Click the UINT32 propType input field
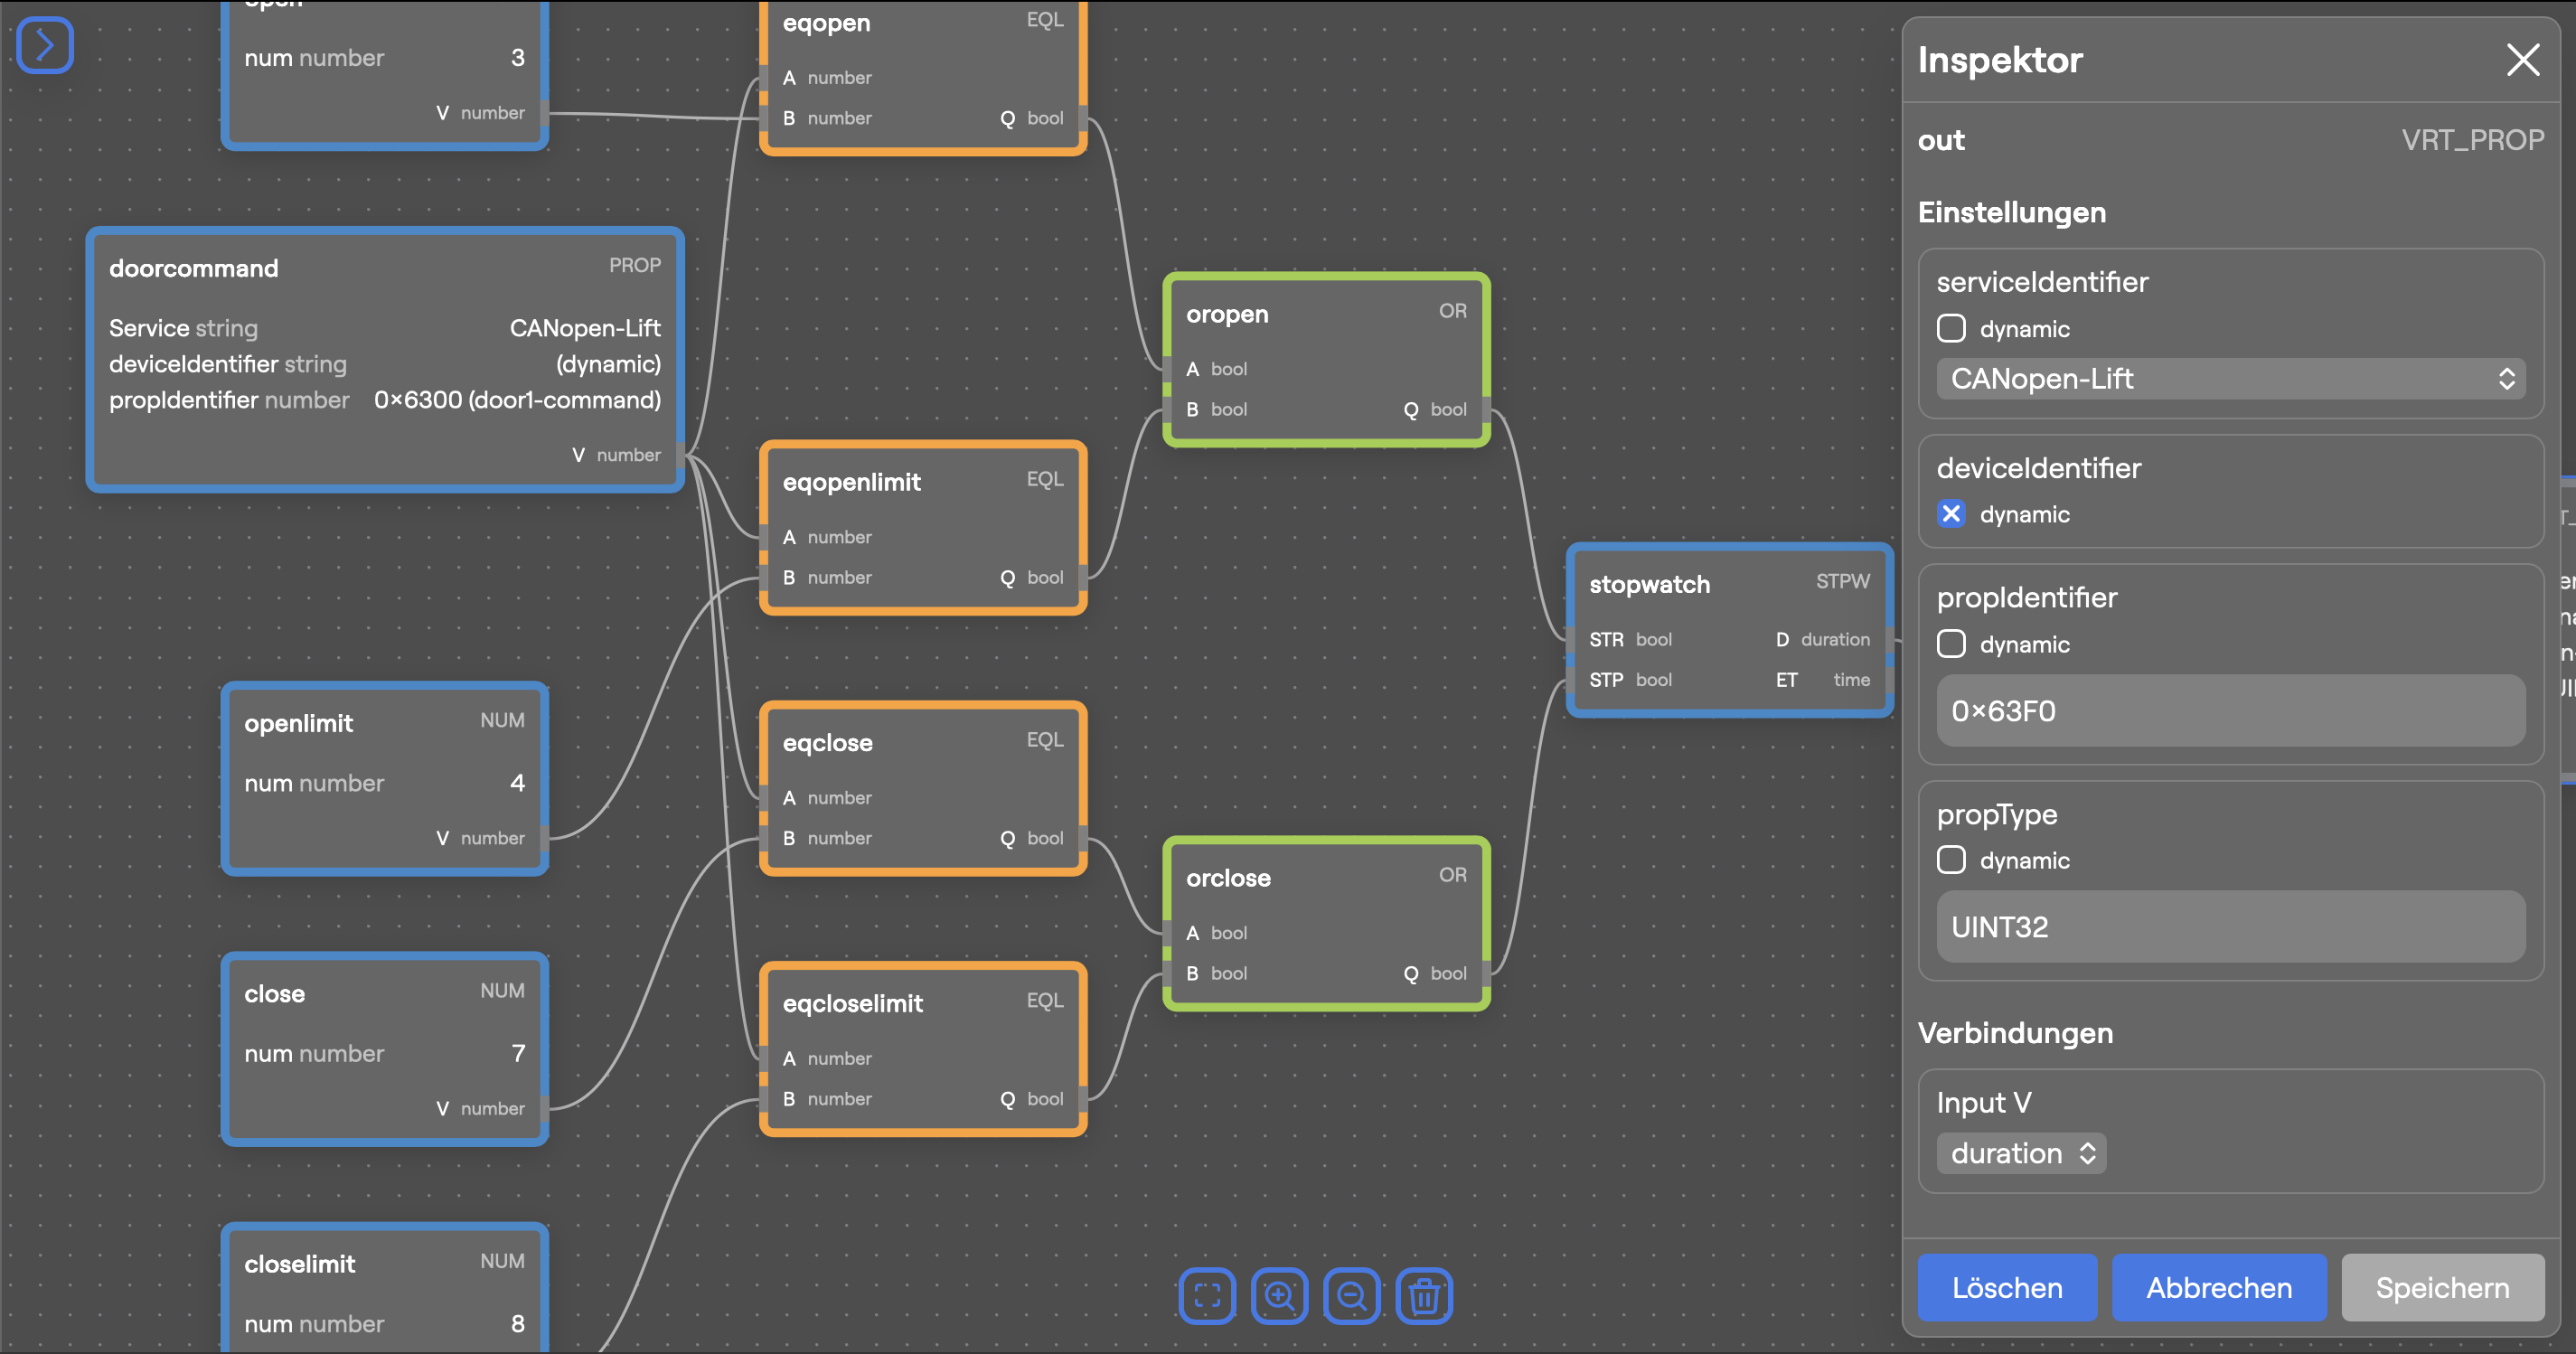This screenshot has height=1354, width=2576. click(x=2231, y=927)
